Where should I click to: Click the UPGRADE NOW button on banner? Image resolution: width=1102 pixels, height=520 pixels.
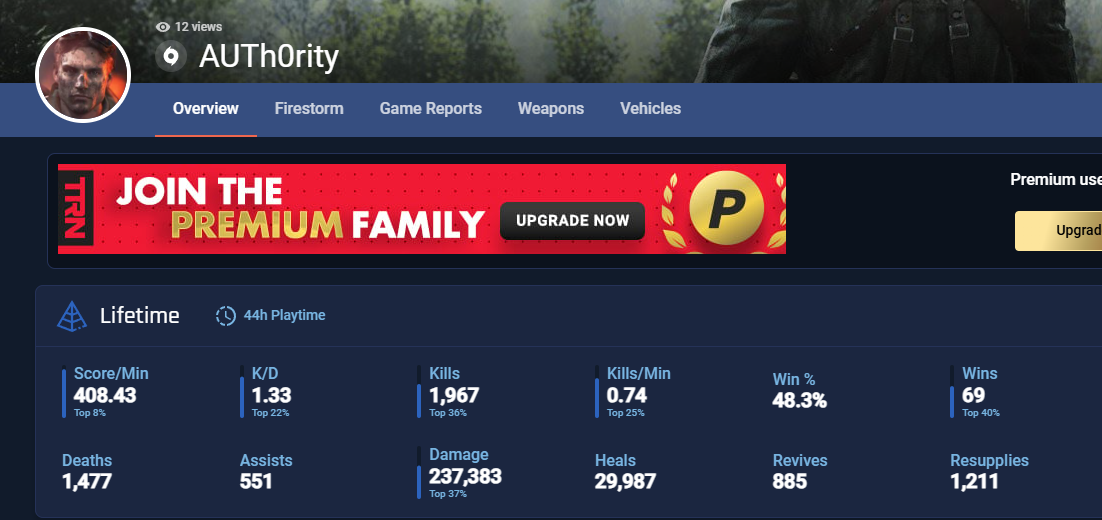pos(572,221)
